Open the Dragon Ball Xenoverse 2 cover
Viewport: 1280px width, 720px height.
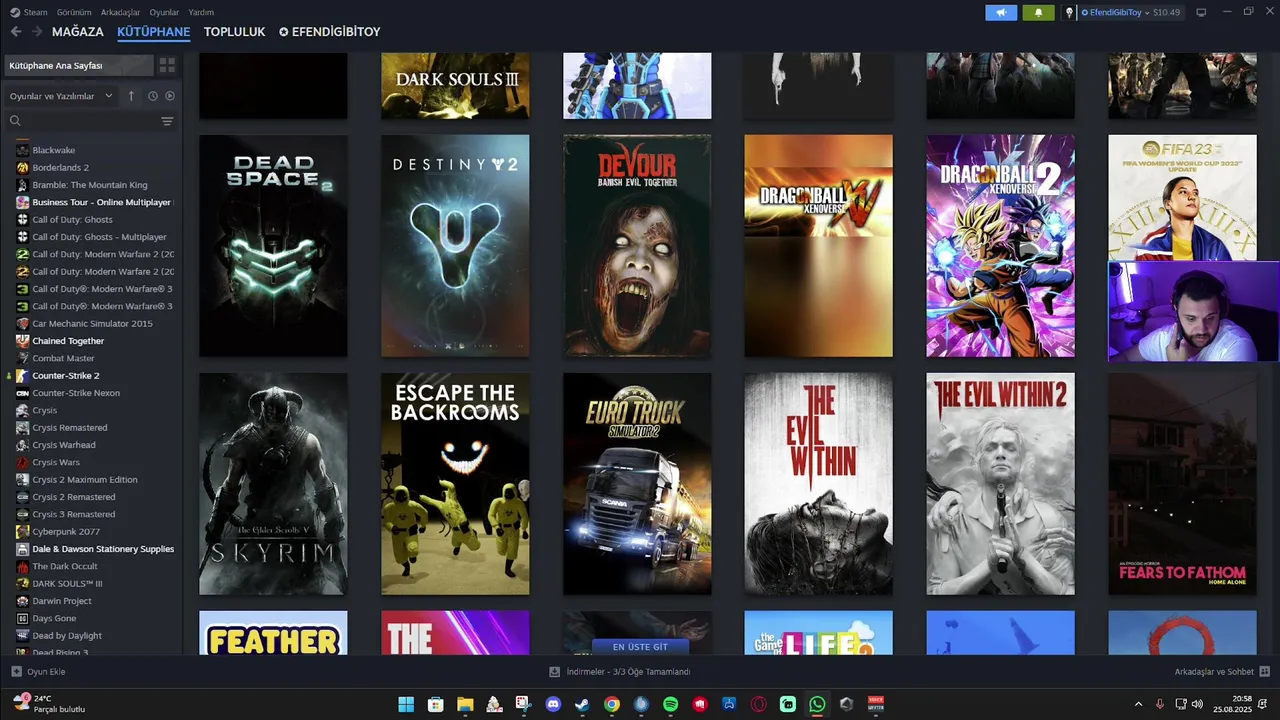[x=1000, y=246]
